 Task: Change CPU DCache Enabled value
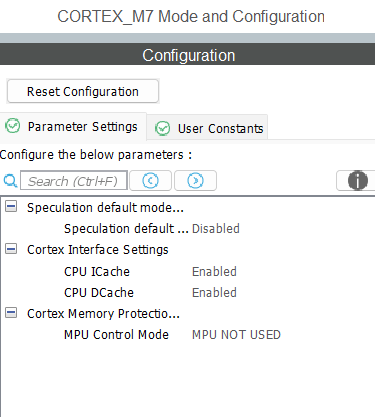[214, 293]
